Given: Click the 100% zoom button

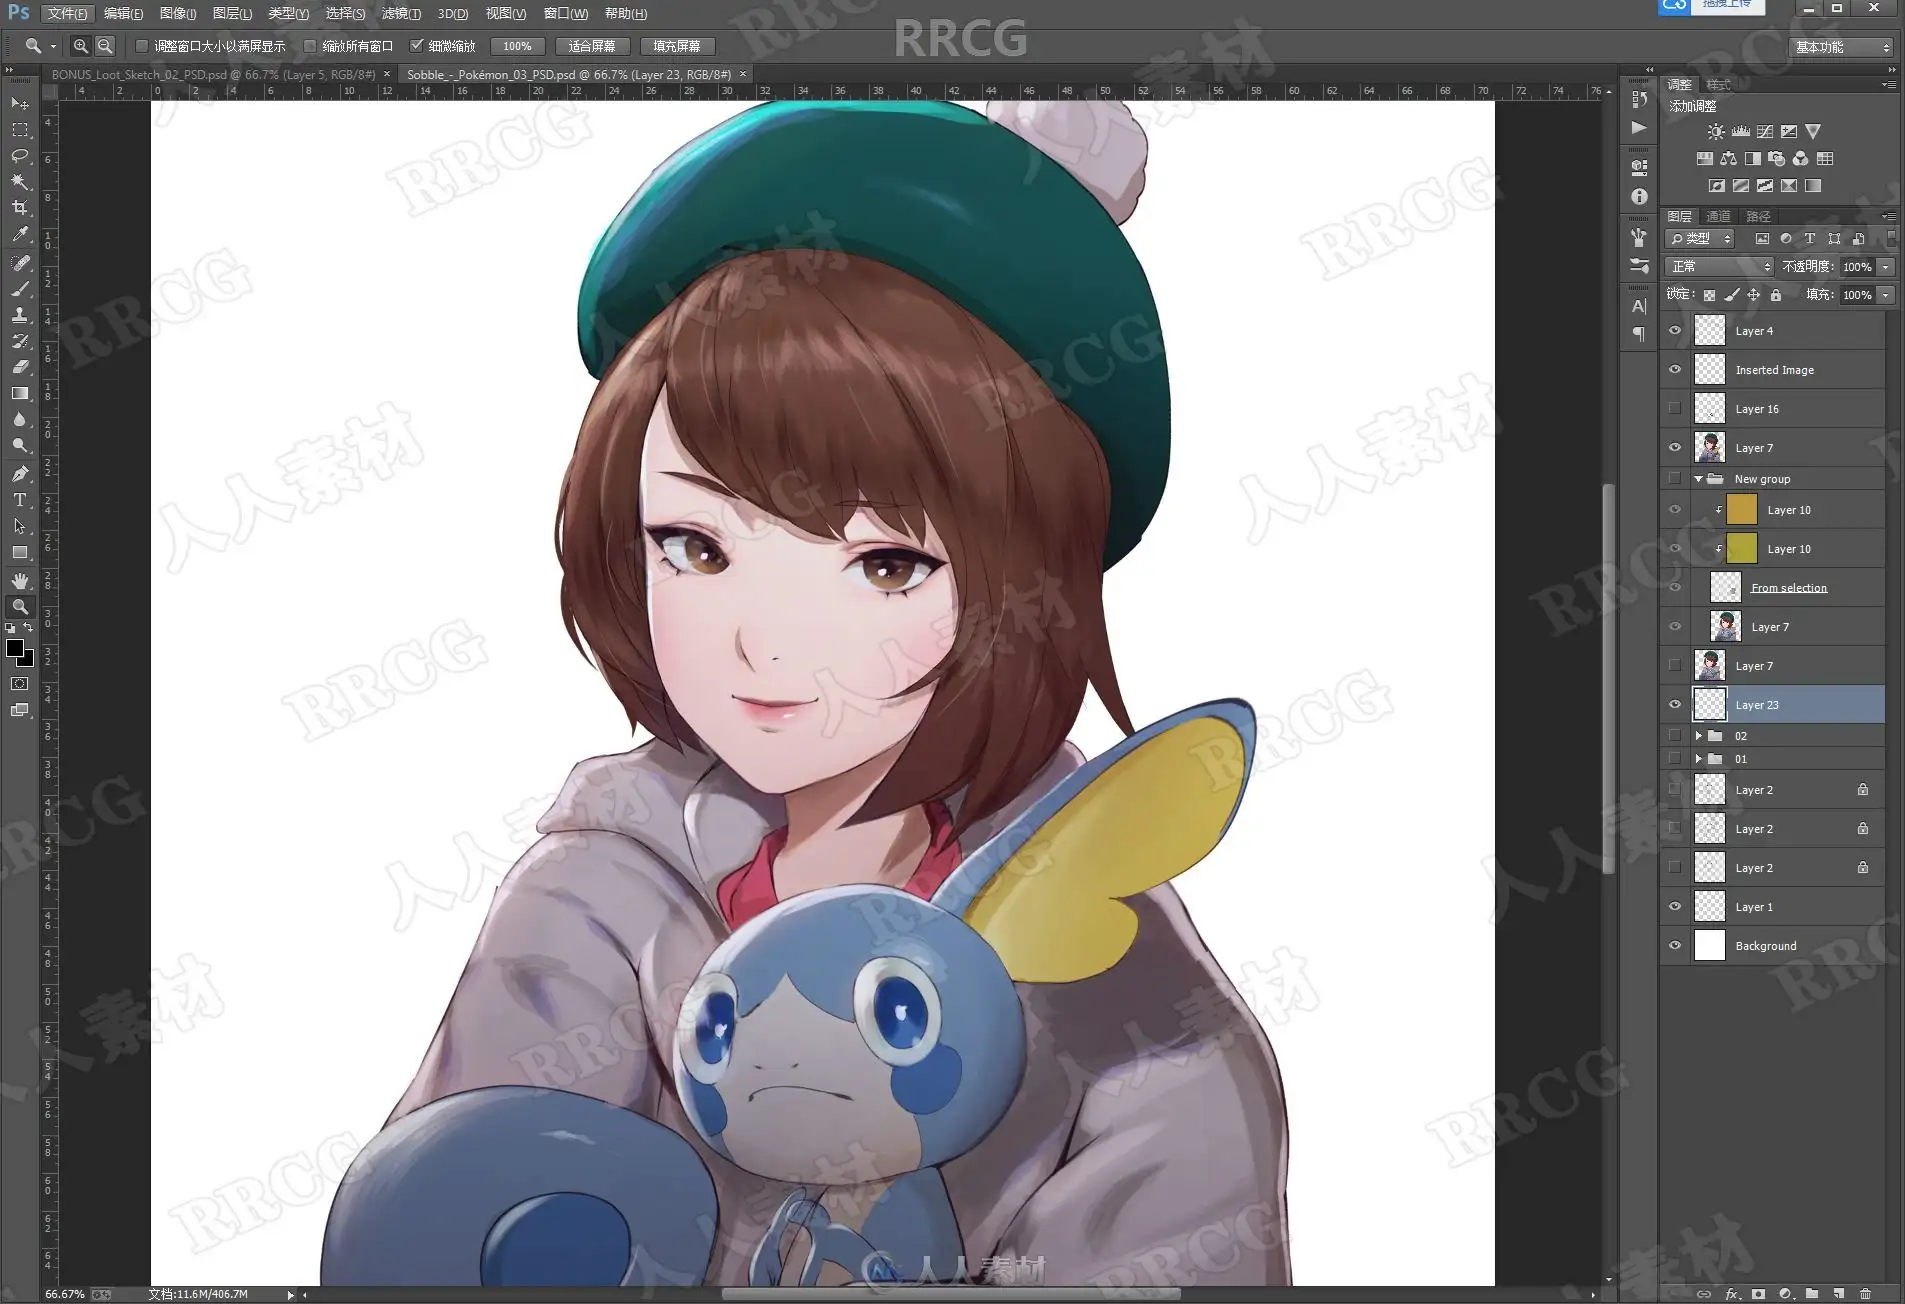Looking at the screenshot, I should tap(517, 46).
